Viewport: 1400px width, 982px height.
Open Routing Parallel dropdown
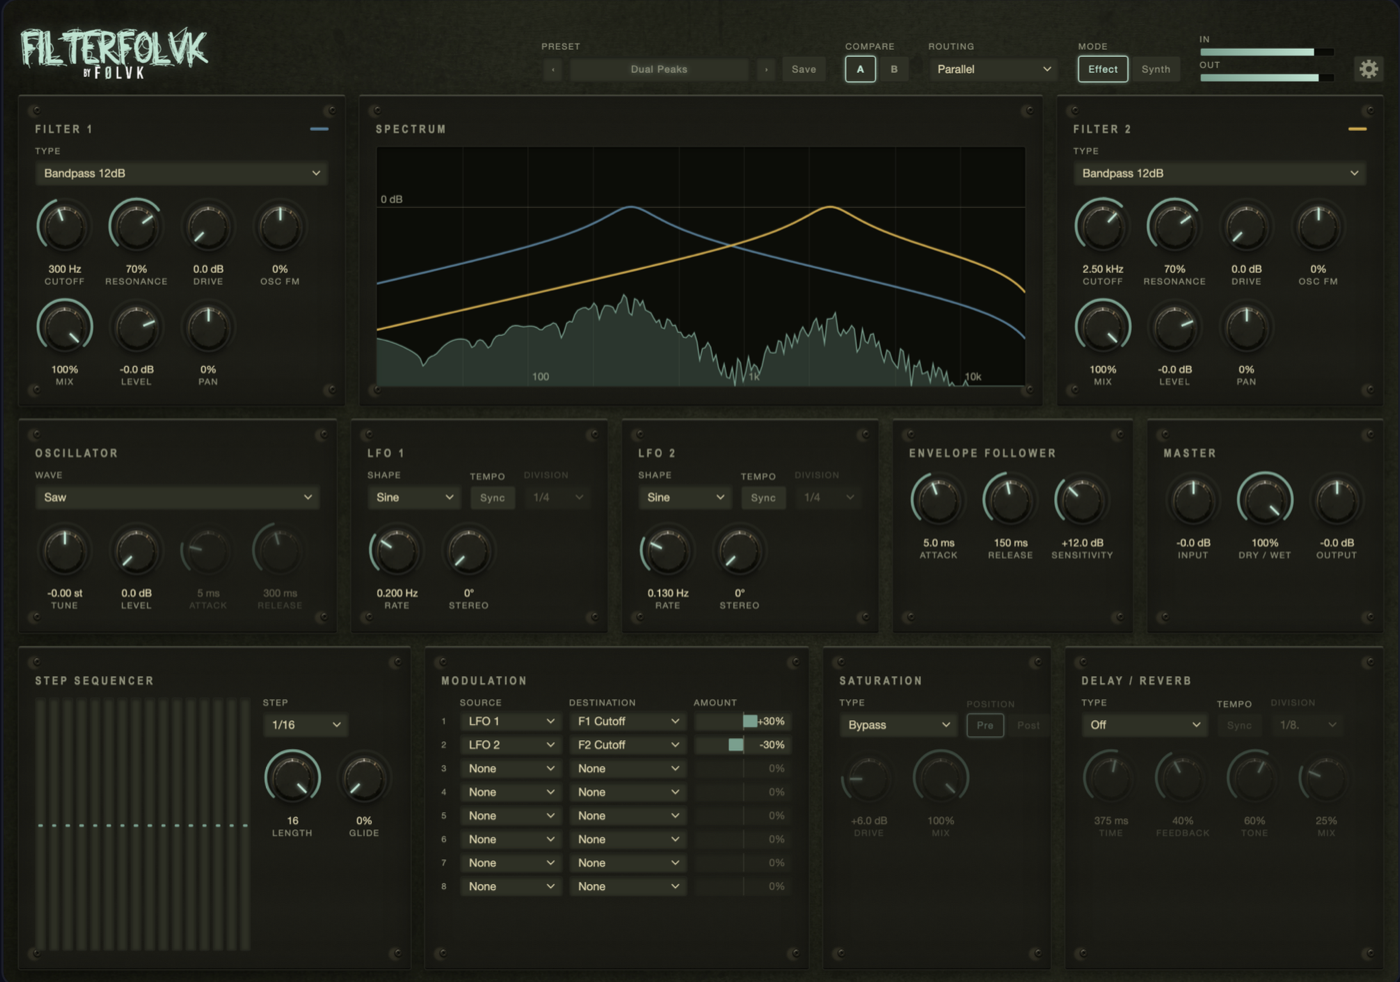pyautogui.click(x=994, y=69)
